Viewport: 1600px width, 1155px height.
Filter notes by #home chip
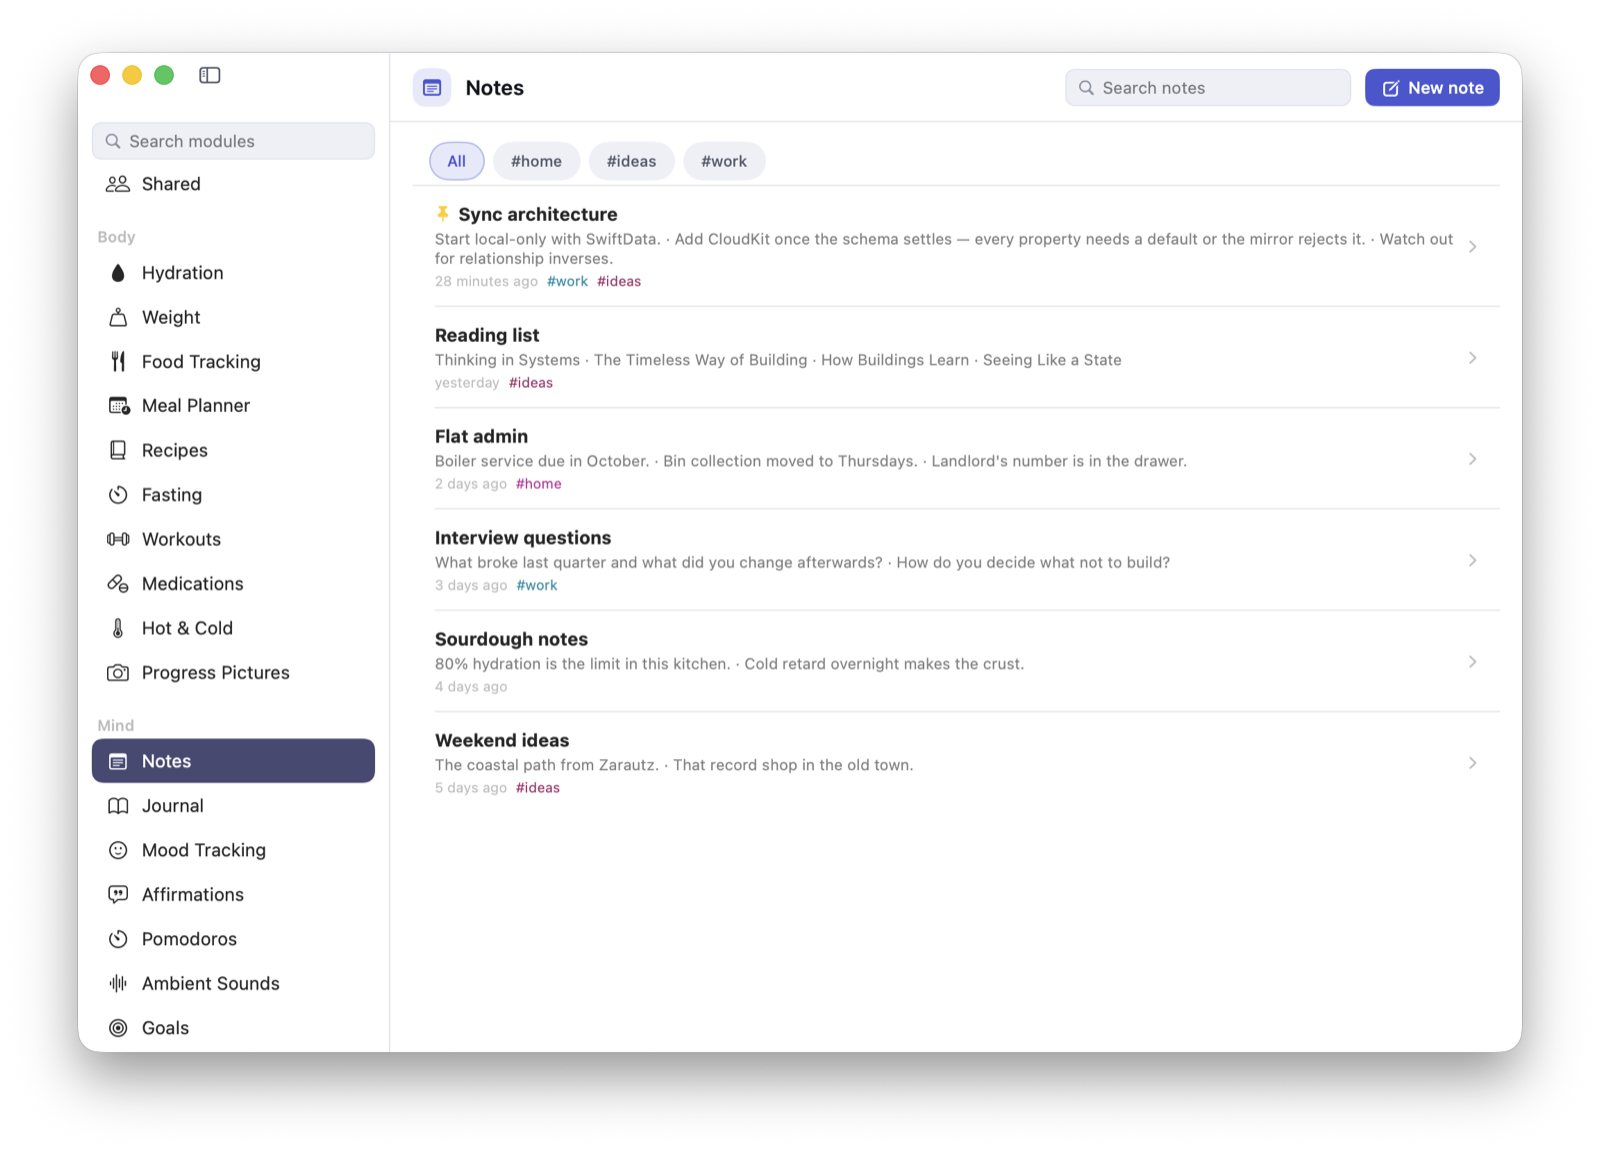coord(536,161)
